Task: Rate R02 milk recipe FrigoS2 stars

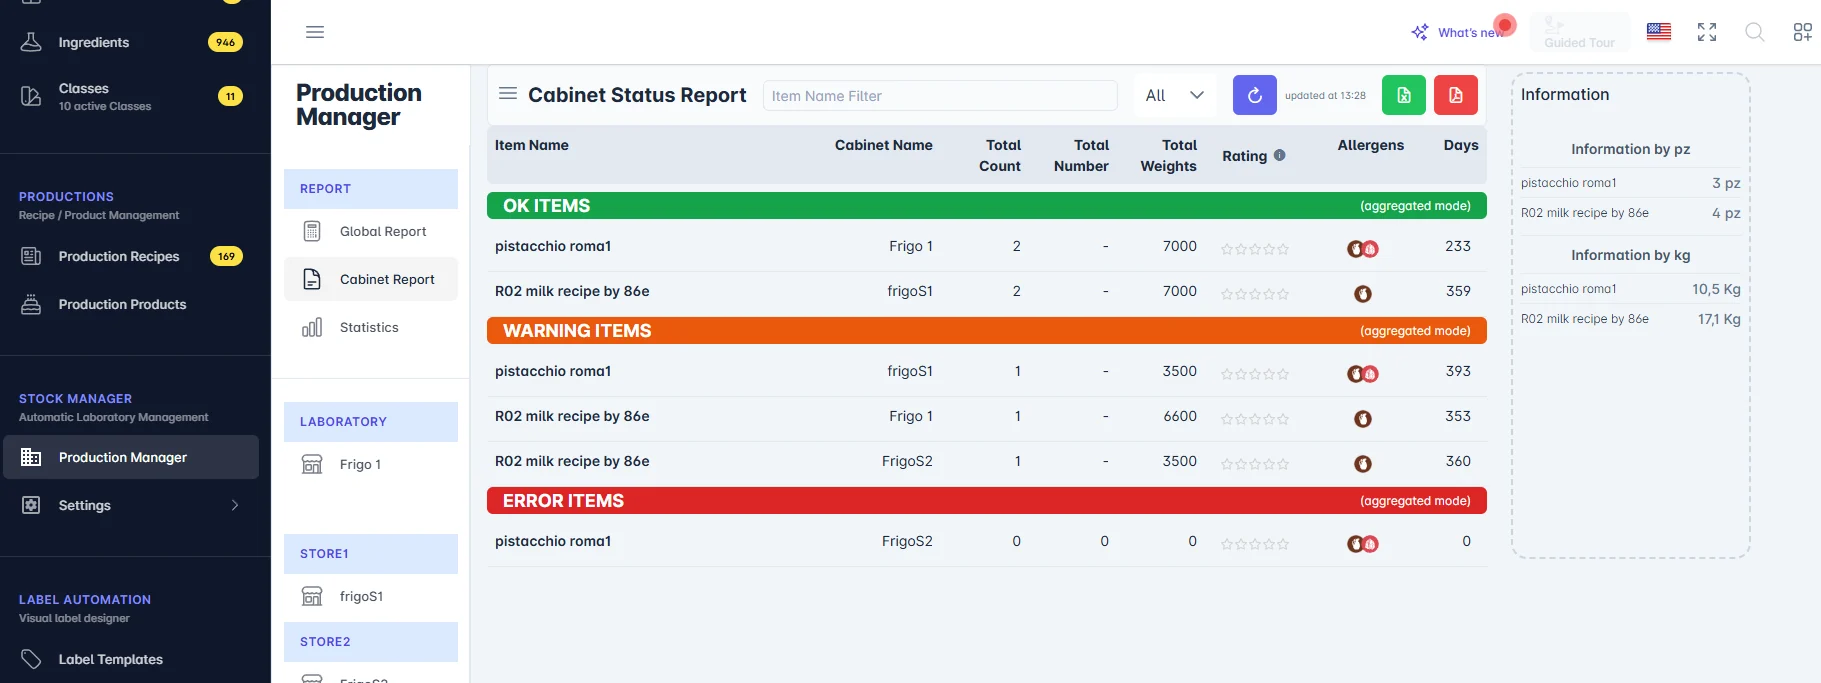Action: click(1255, 464)
